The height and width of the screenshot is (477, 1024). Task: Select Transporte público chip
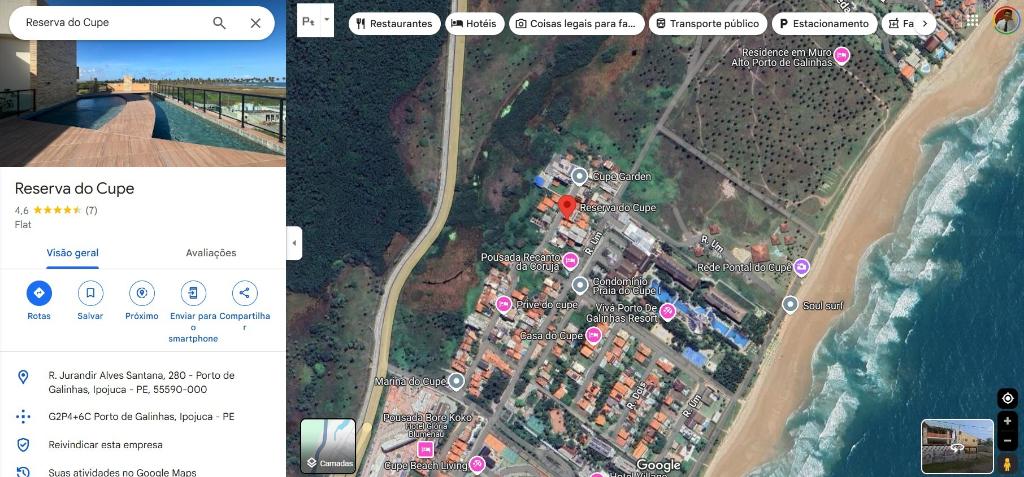(708, 24)
